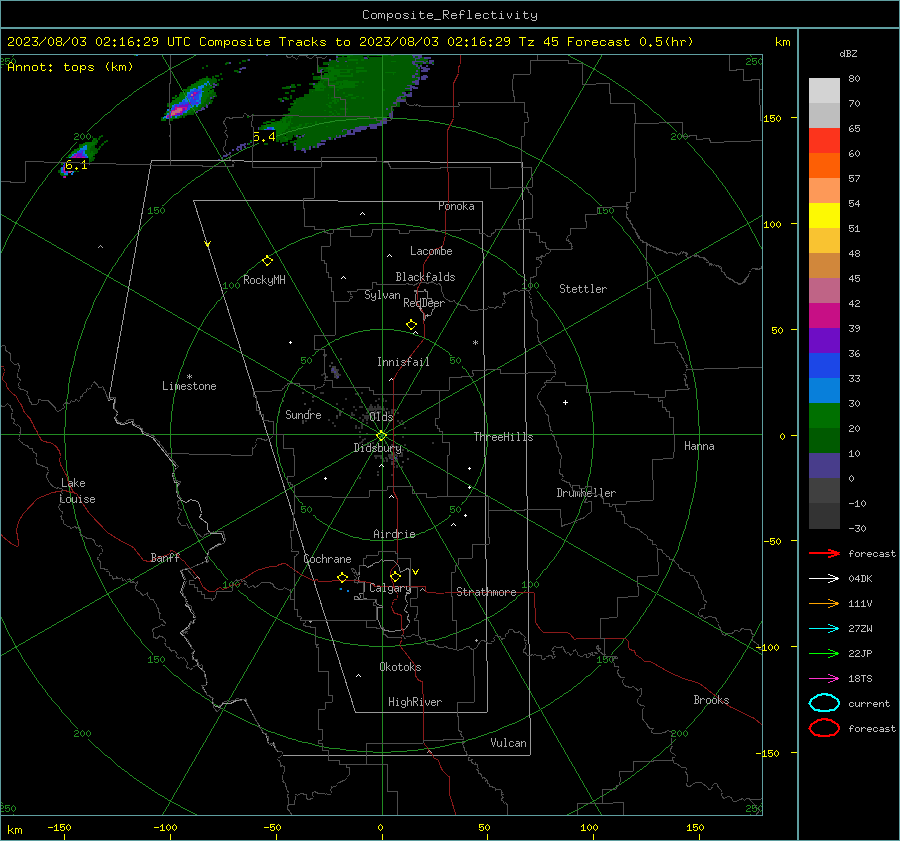The width and height of the screenshot is (900, 841).
Task: Click the Banff town label
Action: 165,557
